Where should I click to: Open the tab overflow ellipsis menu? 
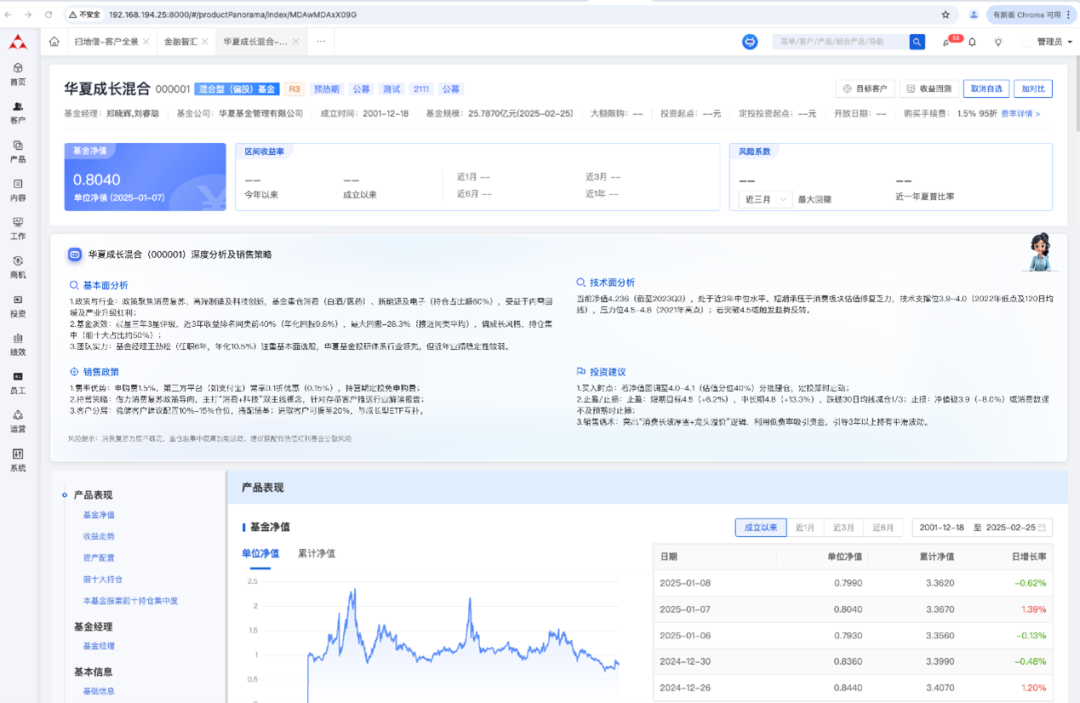pyautogui.click(x=321, y=41)
